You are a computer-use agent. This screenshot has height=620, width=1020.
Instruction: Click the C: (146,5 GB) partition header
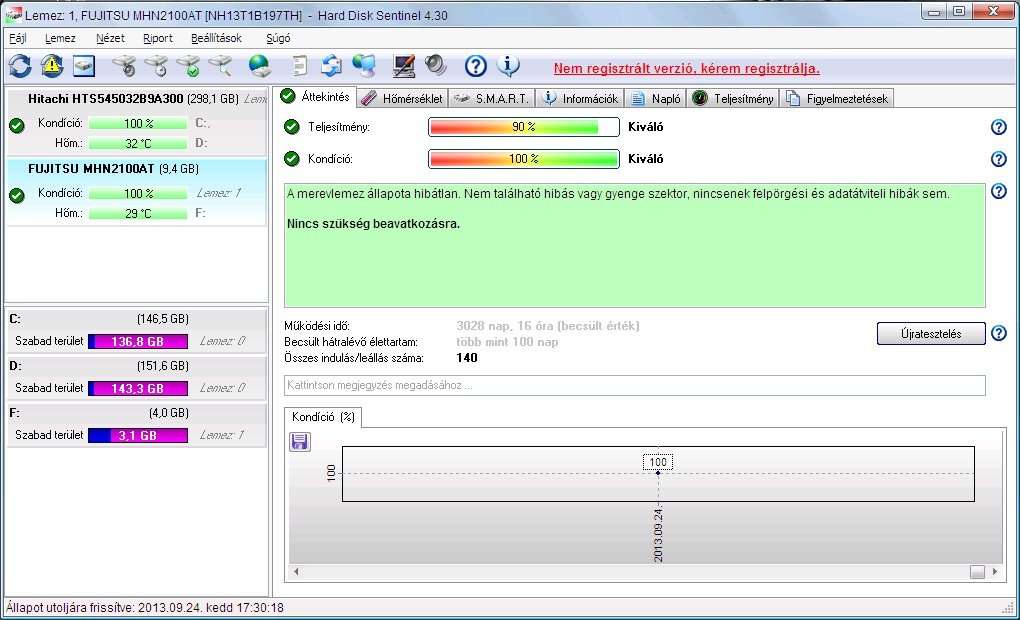tap(136, 319)
